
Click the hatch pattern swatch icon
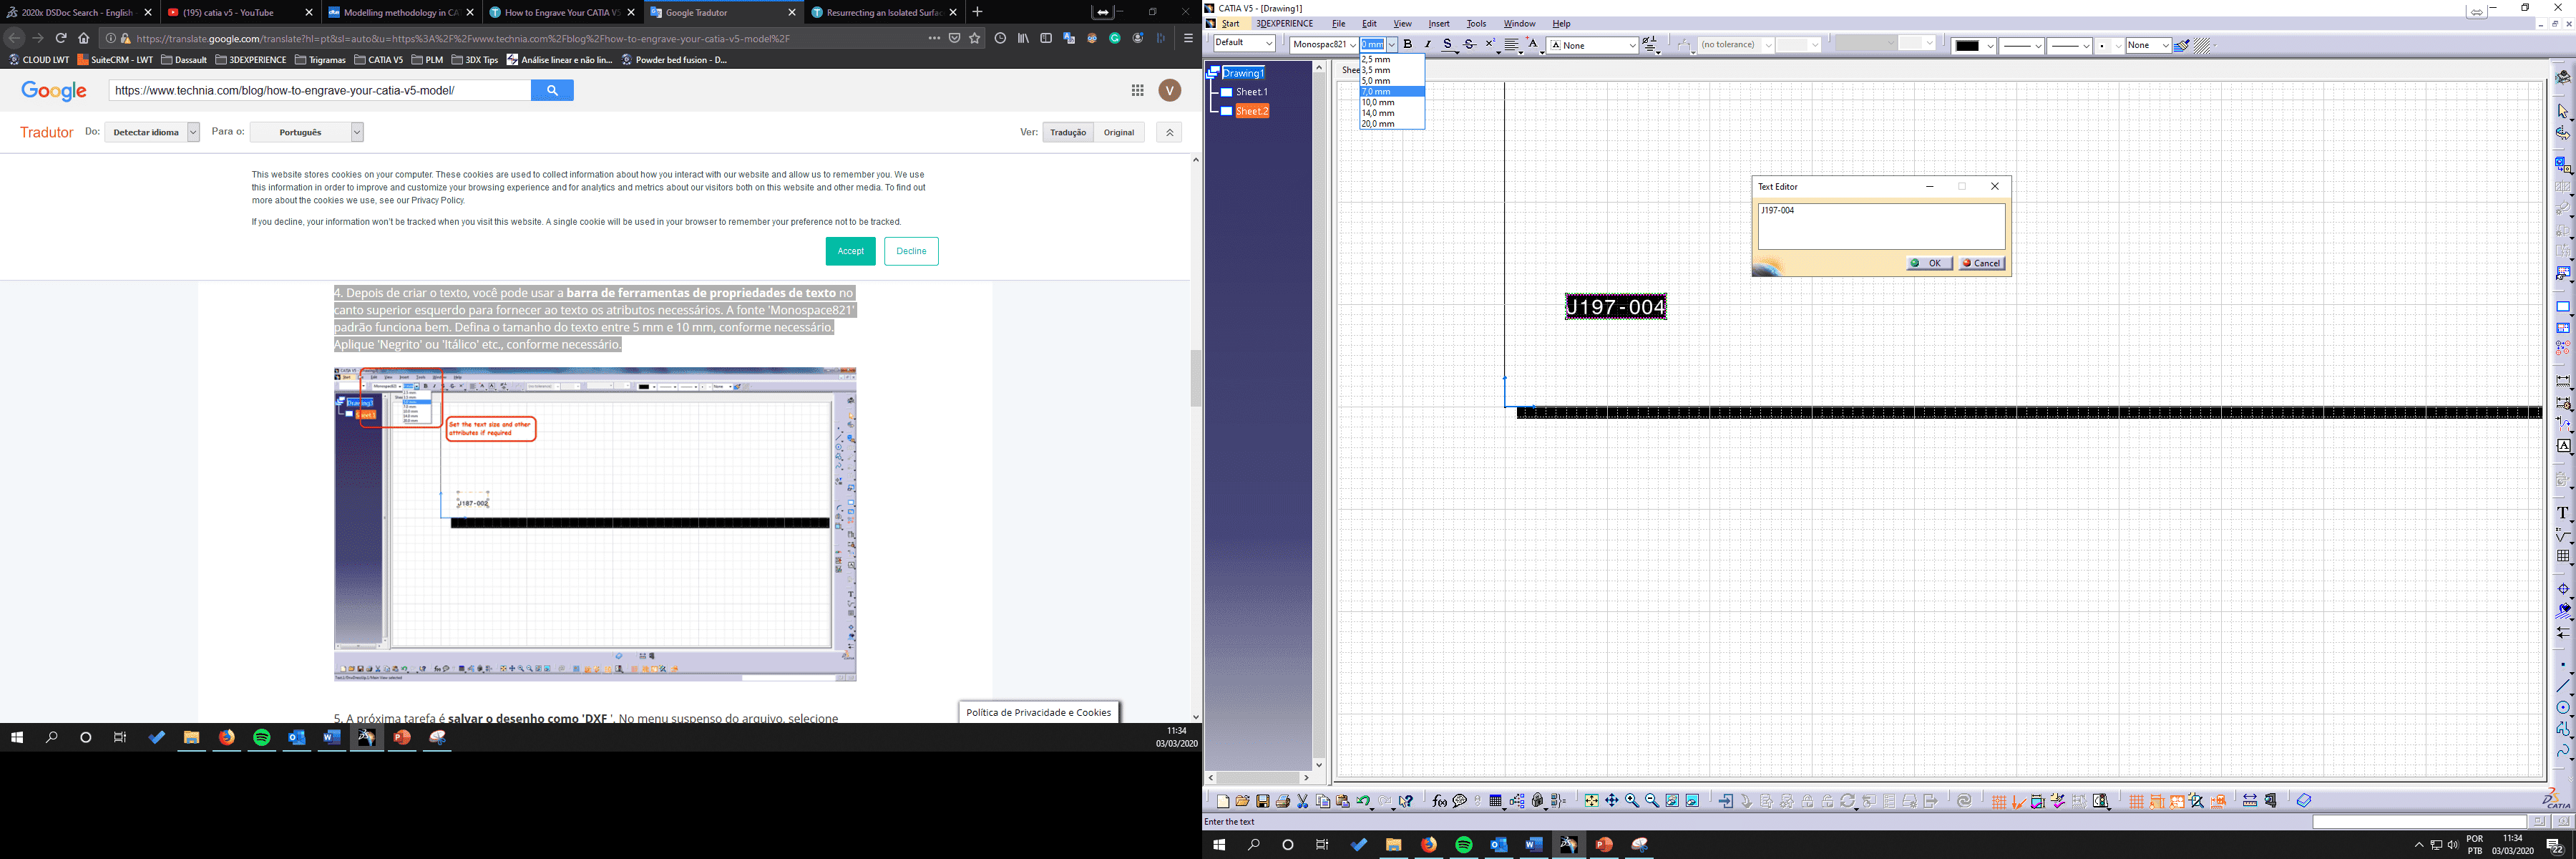2202,45
